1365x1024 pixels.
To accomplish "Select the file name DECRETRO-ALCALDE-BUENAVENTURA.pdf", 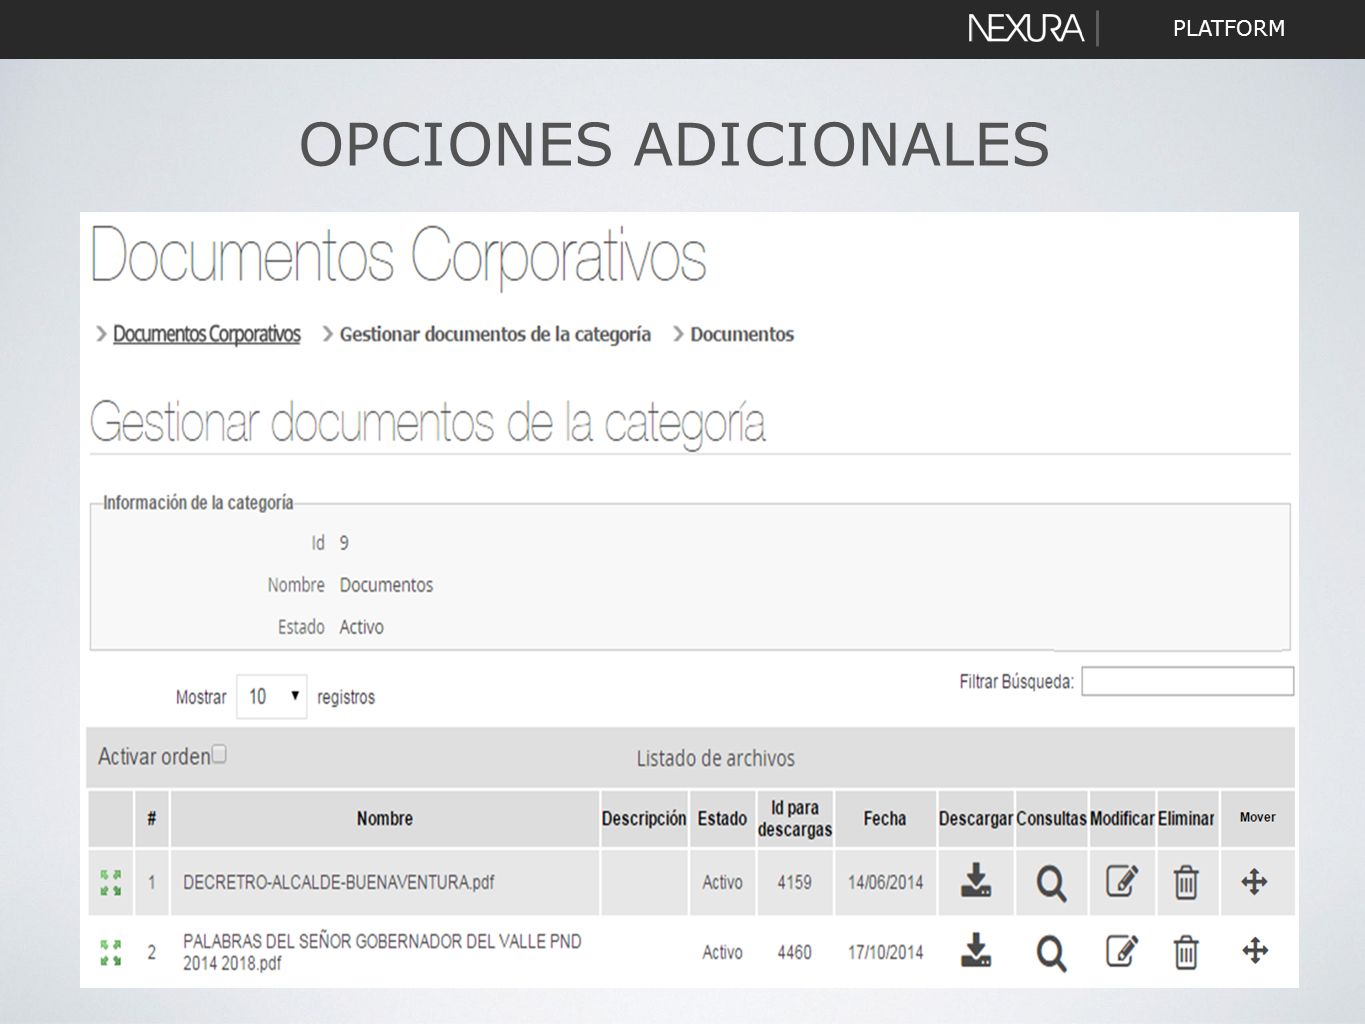I will (338, 882).
